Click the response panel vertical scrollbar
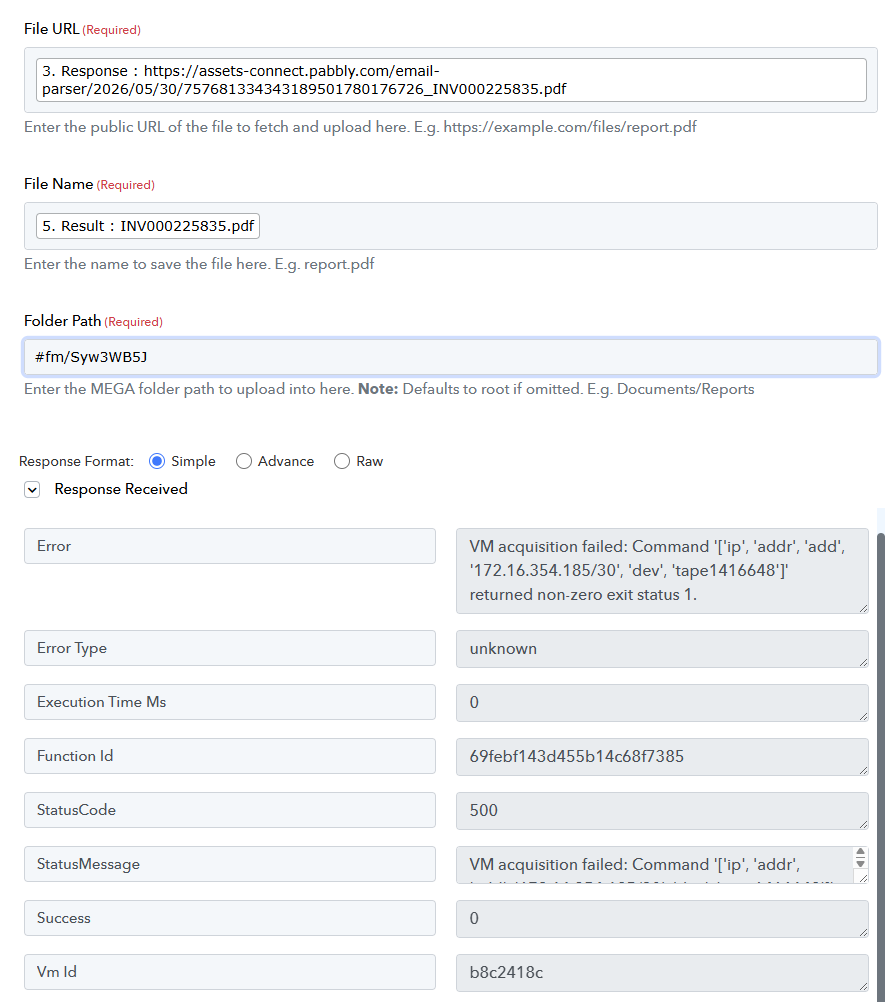Screen dimensions: 894x1002 881,760
